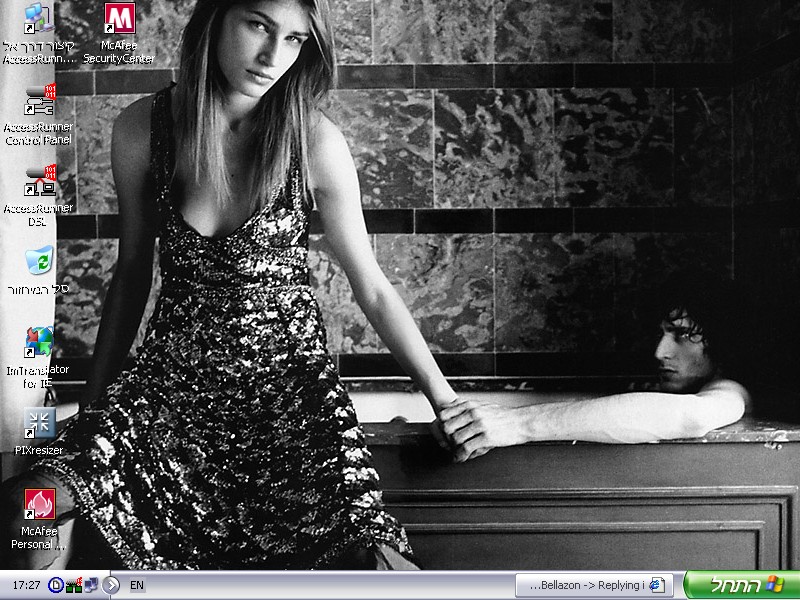The height and width of the screenshot is (600, 800).
Task: Click the green and red tray icon
Action: tap(73, 585)
